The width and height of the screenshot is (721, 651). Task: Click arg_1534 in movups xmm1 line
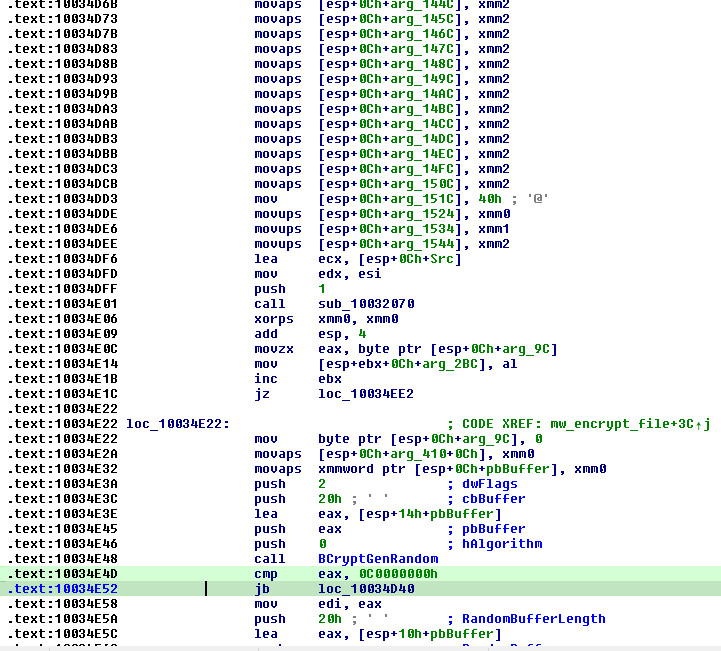(422, 228)
